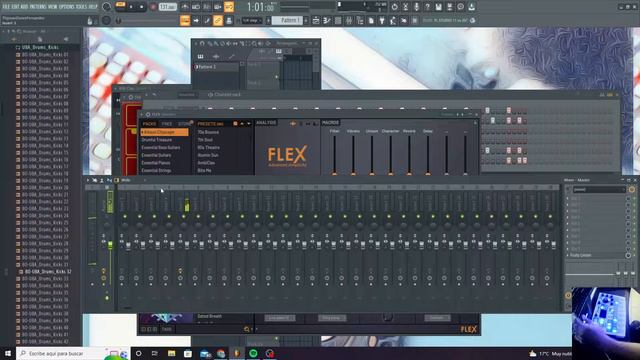Image resolution: width=640 pixels, height=360 pixels.
Task: Select Essential Pianos pack in FLEX
Action: [156, 163]
